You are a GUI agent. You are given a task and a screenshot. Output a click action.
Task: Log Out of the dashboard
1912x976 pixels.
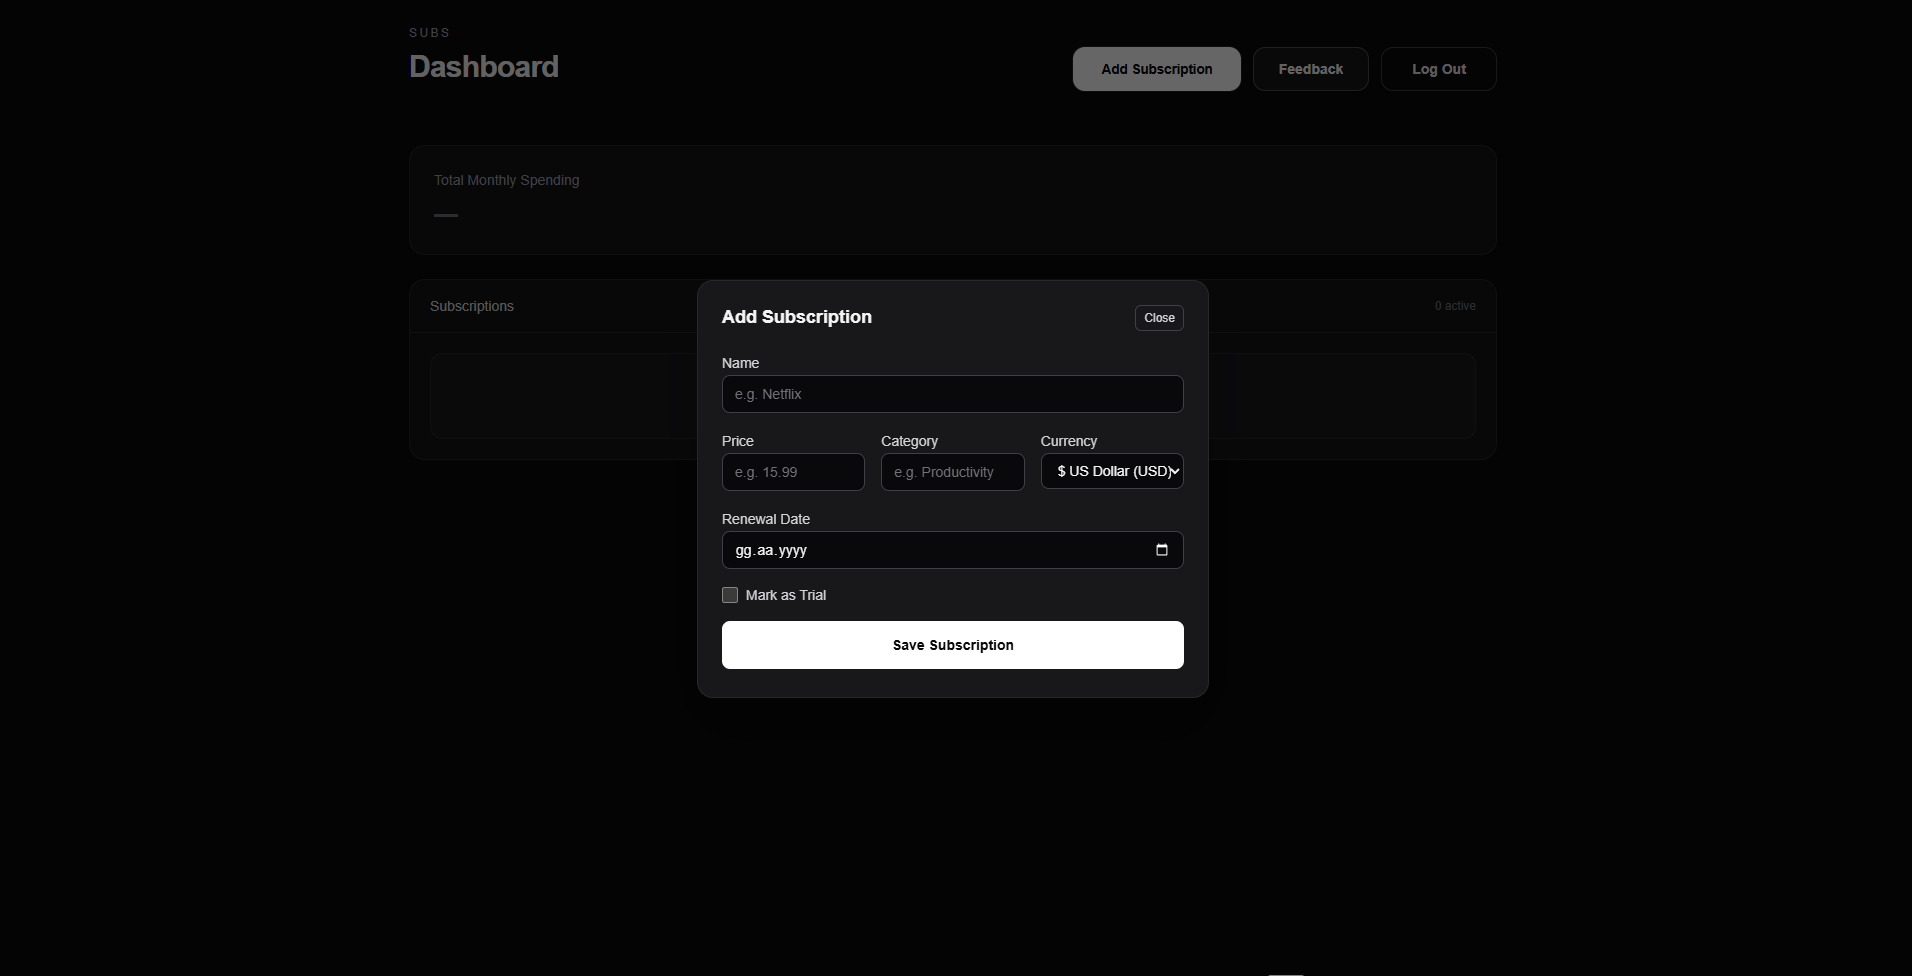[x=1438, y=69]
